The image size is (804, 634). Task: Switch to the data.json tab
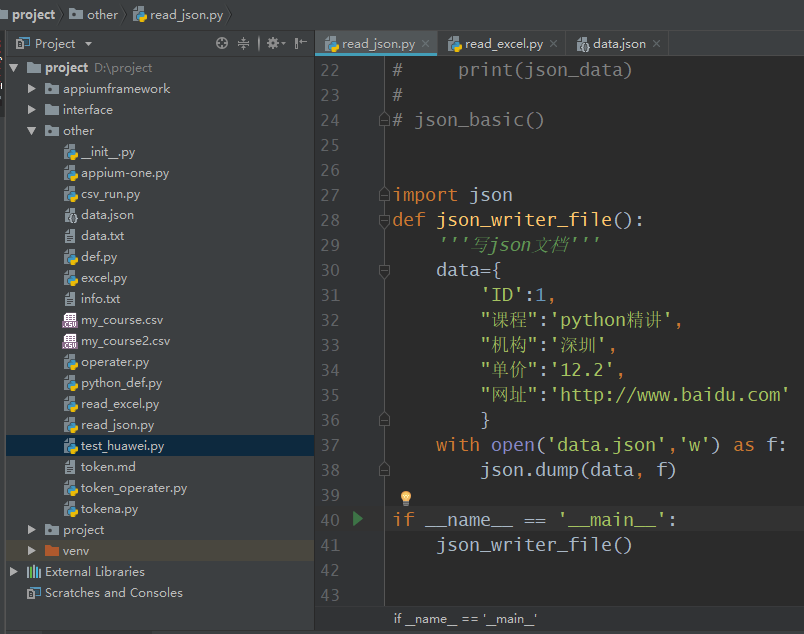click(618, 44)
